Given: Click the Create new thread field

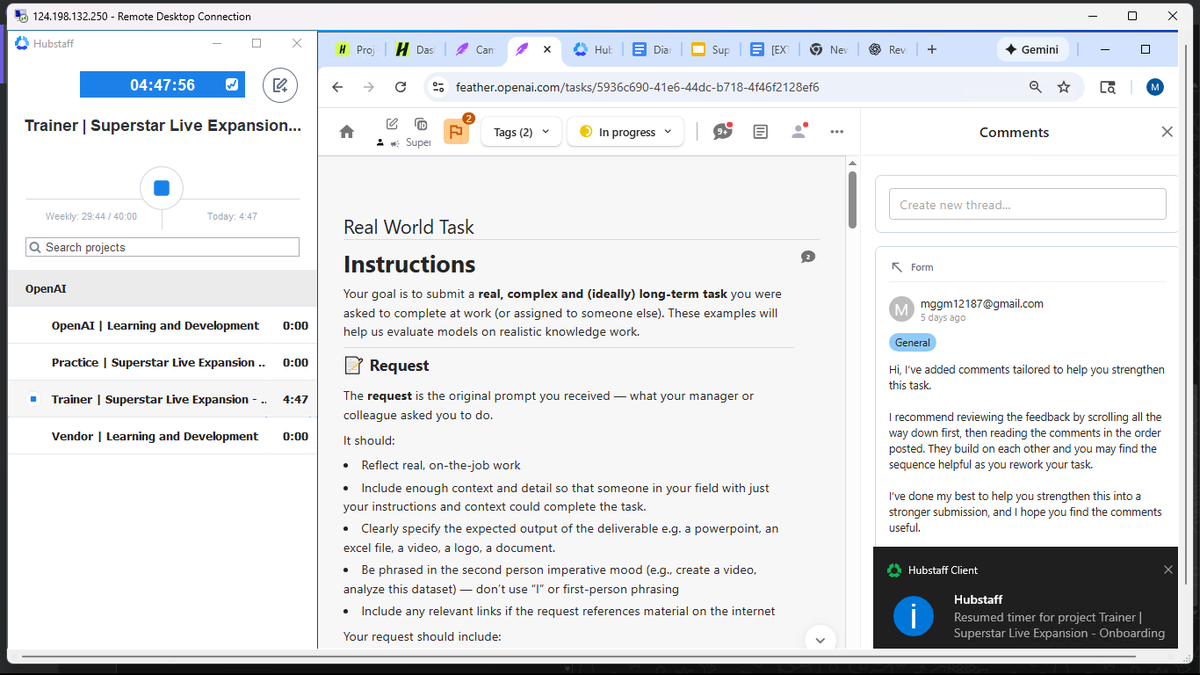Looking at the screenshot, I should (x=1027, y=204).
